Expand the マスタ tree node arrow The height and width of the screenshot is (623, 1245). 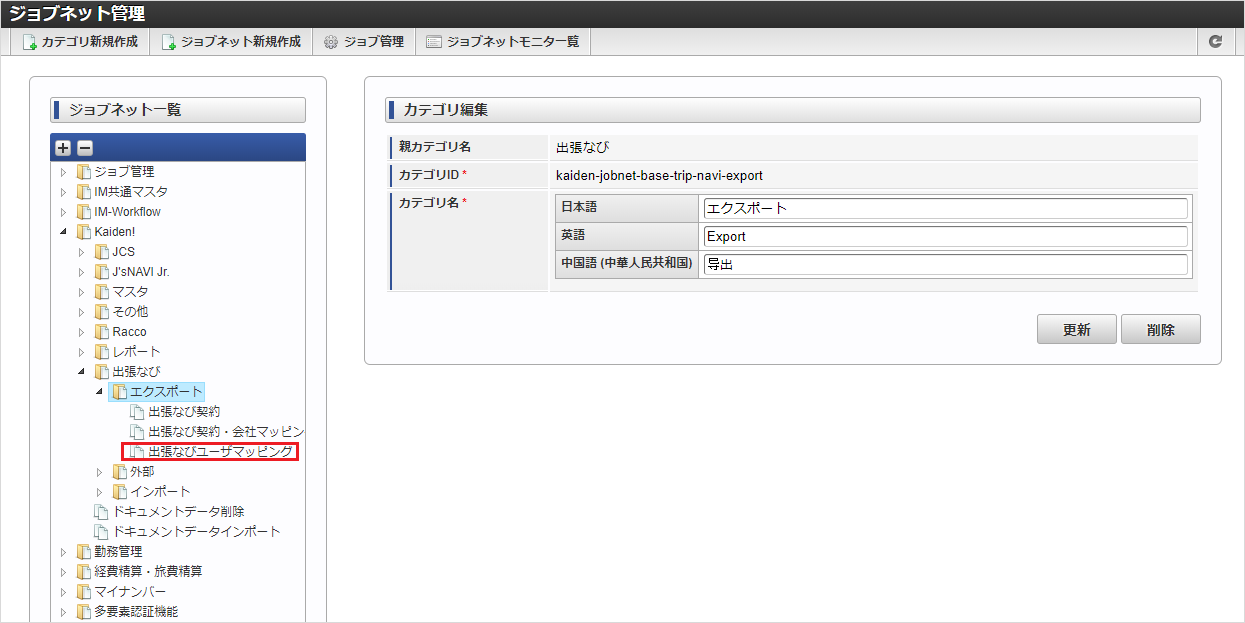click(x=82, y=292)
